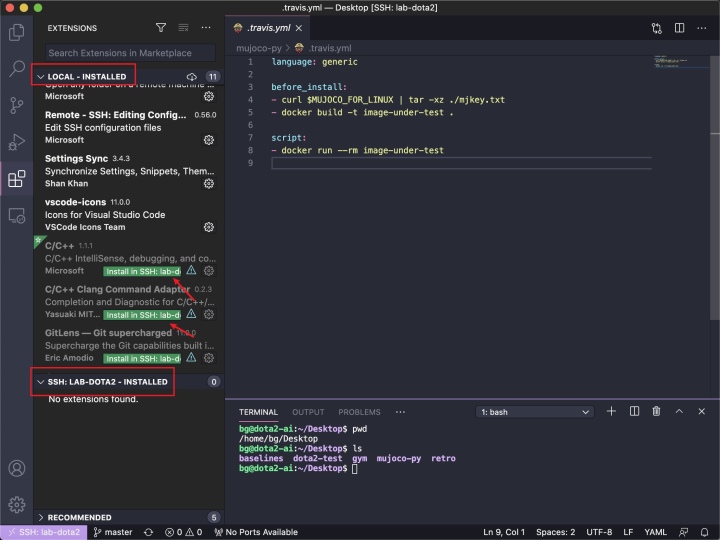Maximize the terminal panel size
Screen dimensions: 720x540
point(679,411)
